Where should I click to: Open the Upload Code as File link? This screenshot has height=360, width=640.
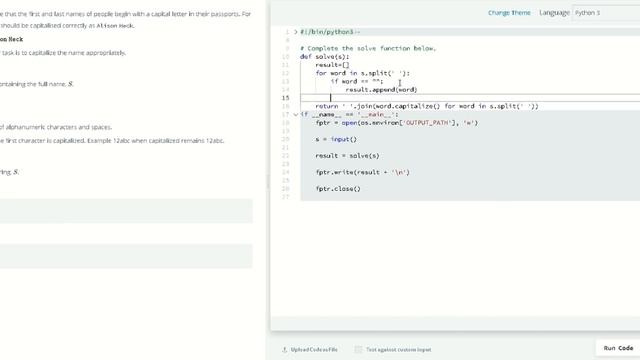[x=314, y=349]
